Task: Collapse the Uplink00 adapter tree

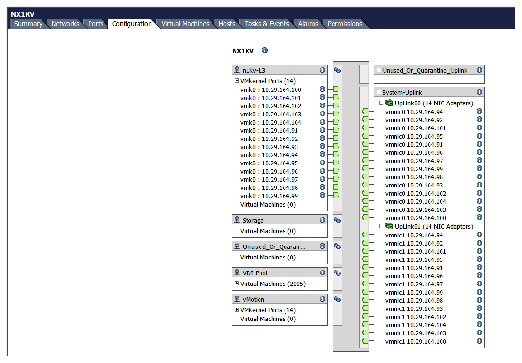Action: (x=381, y=103)
